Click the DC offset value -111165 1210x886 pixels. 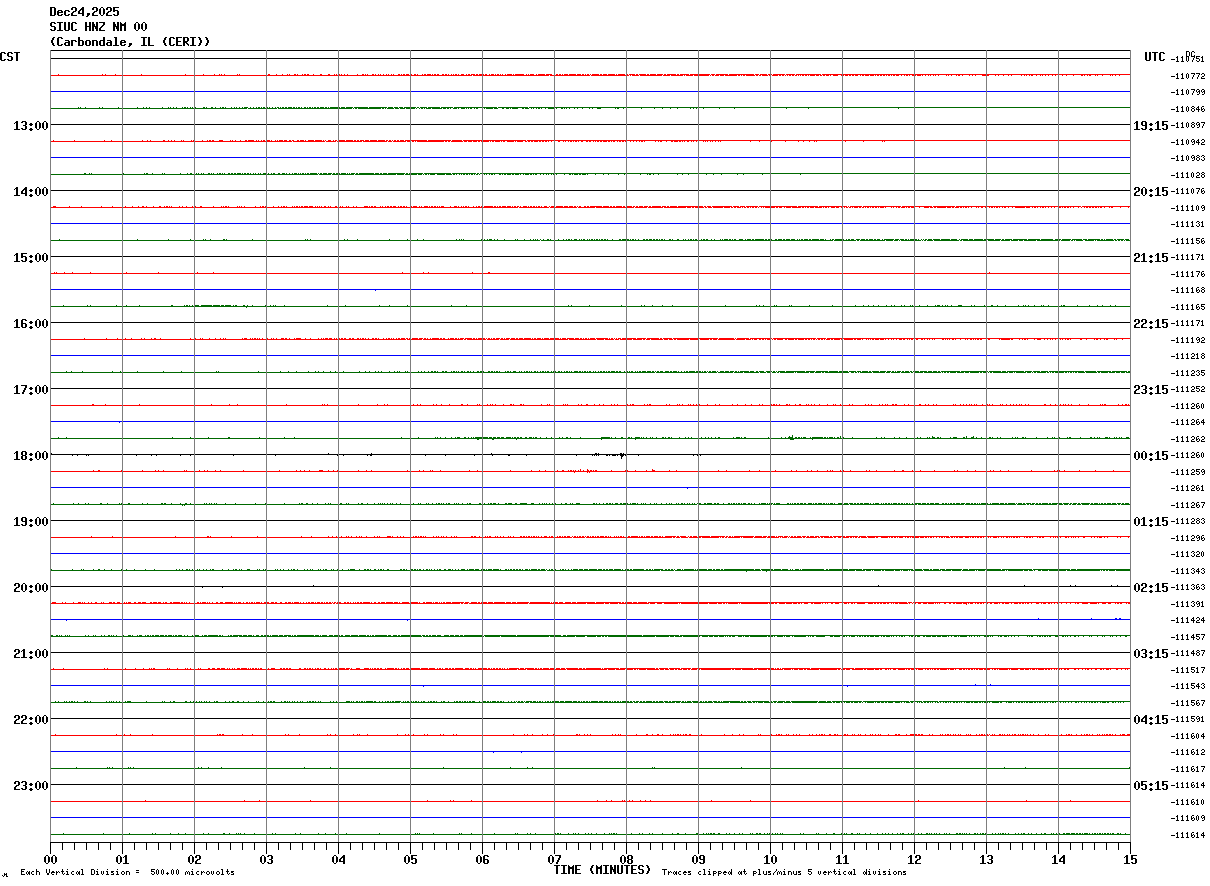pyautogui.click(x=1188, y=308)
